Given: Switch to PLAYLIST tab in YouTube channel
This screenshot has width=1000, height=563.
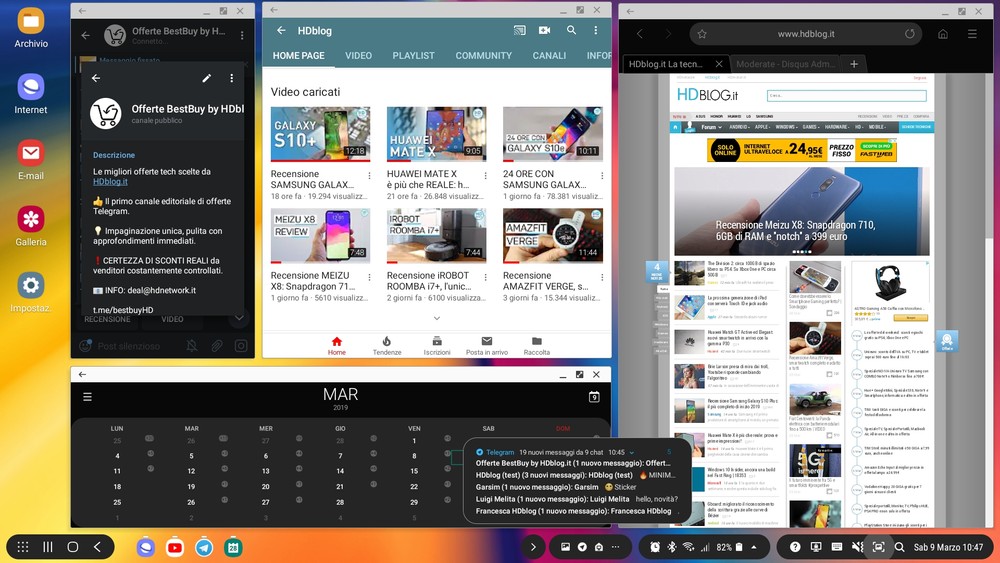Looking at the screenshot, I should (413, 55).
